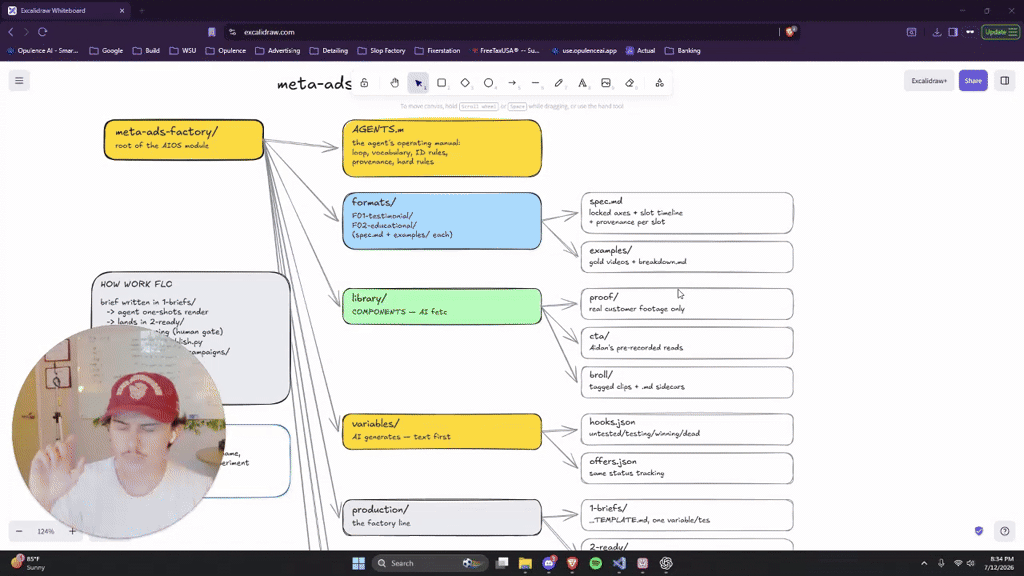Select the production/ gray box
Screen dimensions: 1024x576
pos(442,517)
